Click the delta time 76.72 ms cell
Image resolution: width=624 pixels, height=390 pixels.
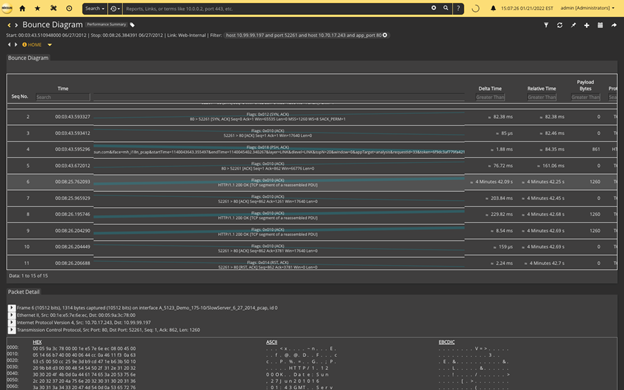[x=501, y=166]
